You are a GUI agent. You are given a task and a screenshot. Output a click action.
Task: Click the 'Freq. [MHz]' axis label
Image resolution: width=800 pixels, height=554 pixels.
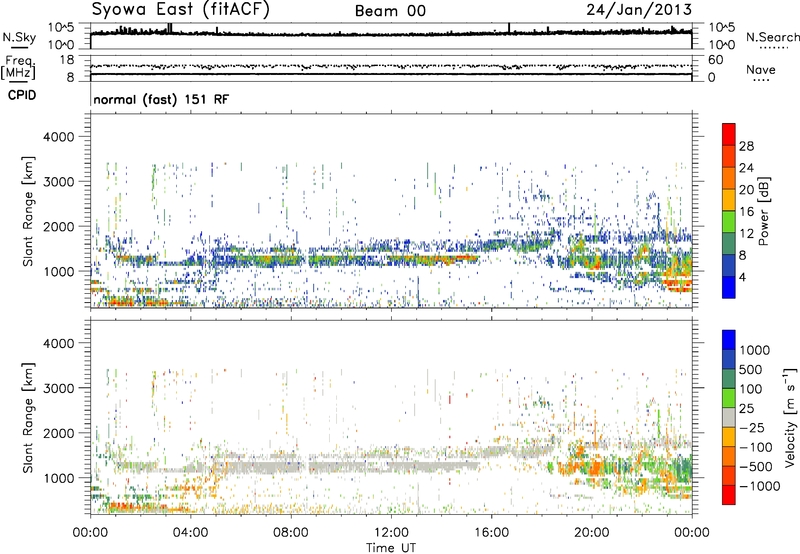[19, 67]
